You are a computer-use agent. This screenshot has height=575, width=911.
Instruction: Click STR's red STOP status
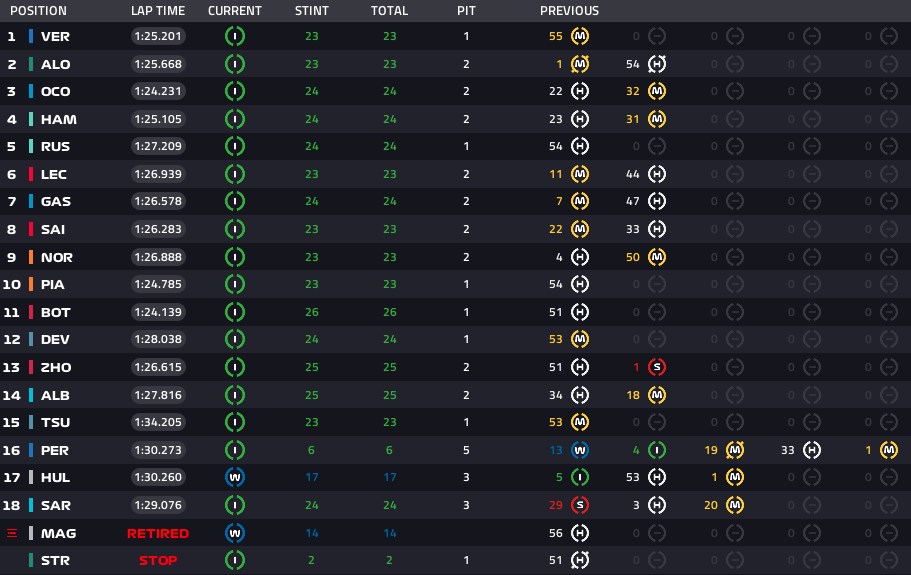point(158,560)
